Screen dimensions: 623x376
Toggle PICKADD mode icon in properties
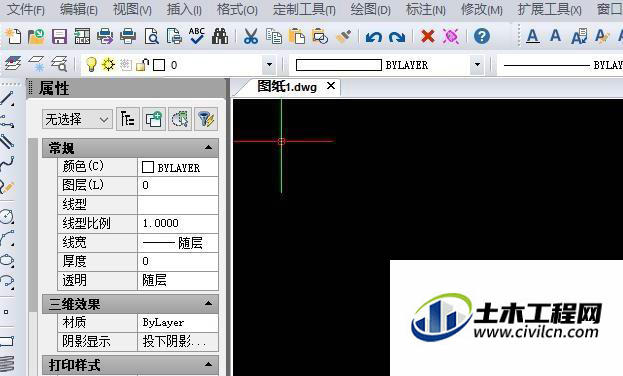[x=154, y=119]
